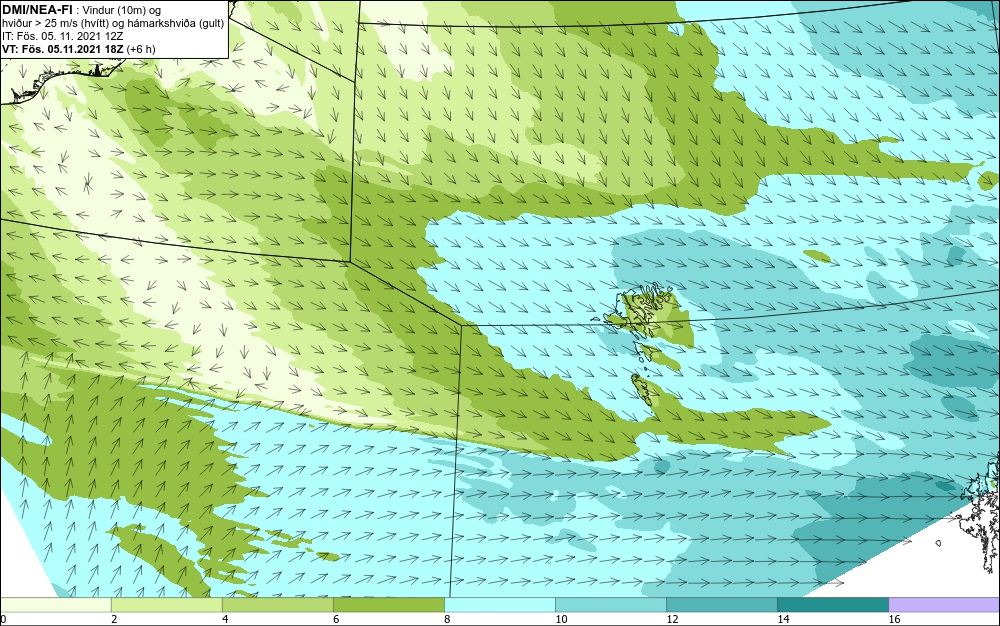The image size is (1000, 626).
Task: Click the 0–2 m/s pale yellow legend swatch
Action: (55, 605)
